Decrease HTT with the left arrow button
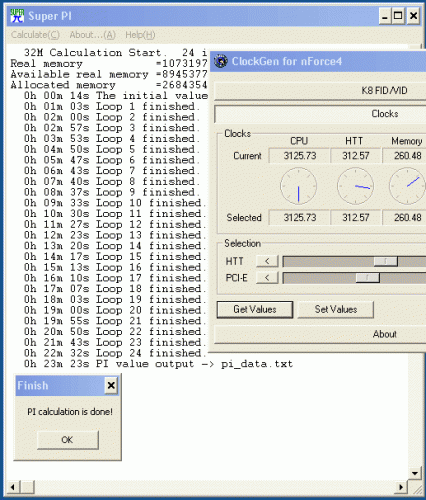426x500 pixels. (267, 261)
